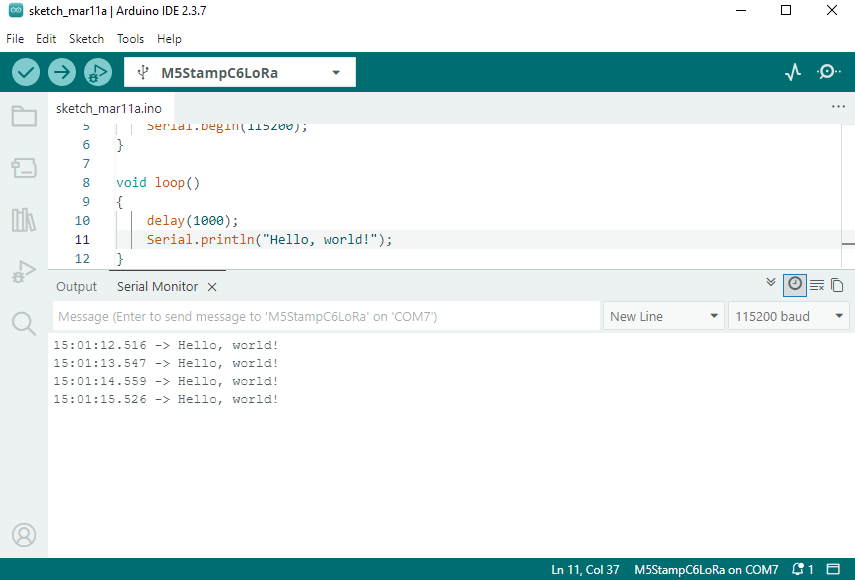Click the serial message input field
This screenshot has width=855, height=580.
(x=325, y=316)
